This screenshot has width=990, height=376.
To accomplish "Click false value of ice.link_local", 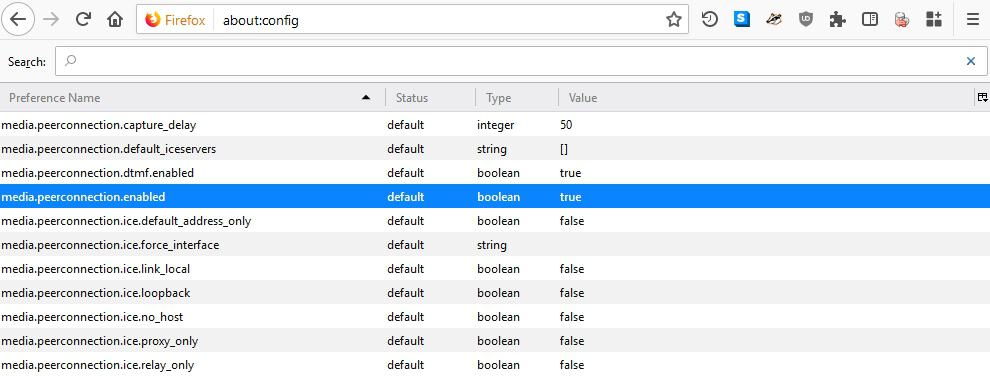I will [x=571, y=269].
